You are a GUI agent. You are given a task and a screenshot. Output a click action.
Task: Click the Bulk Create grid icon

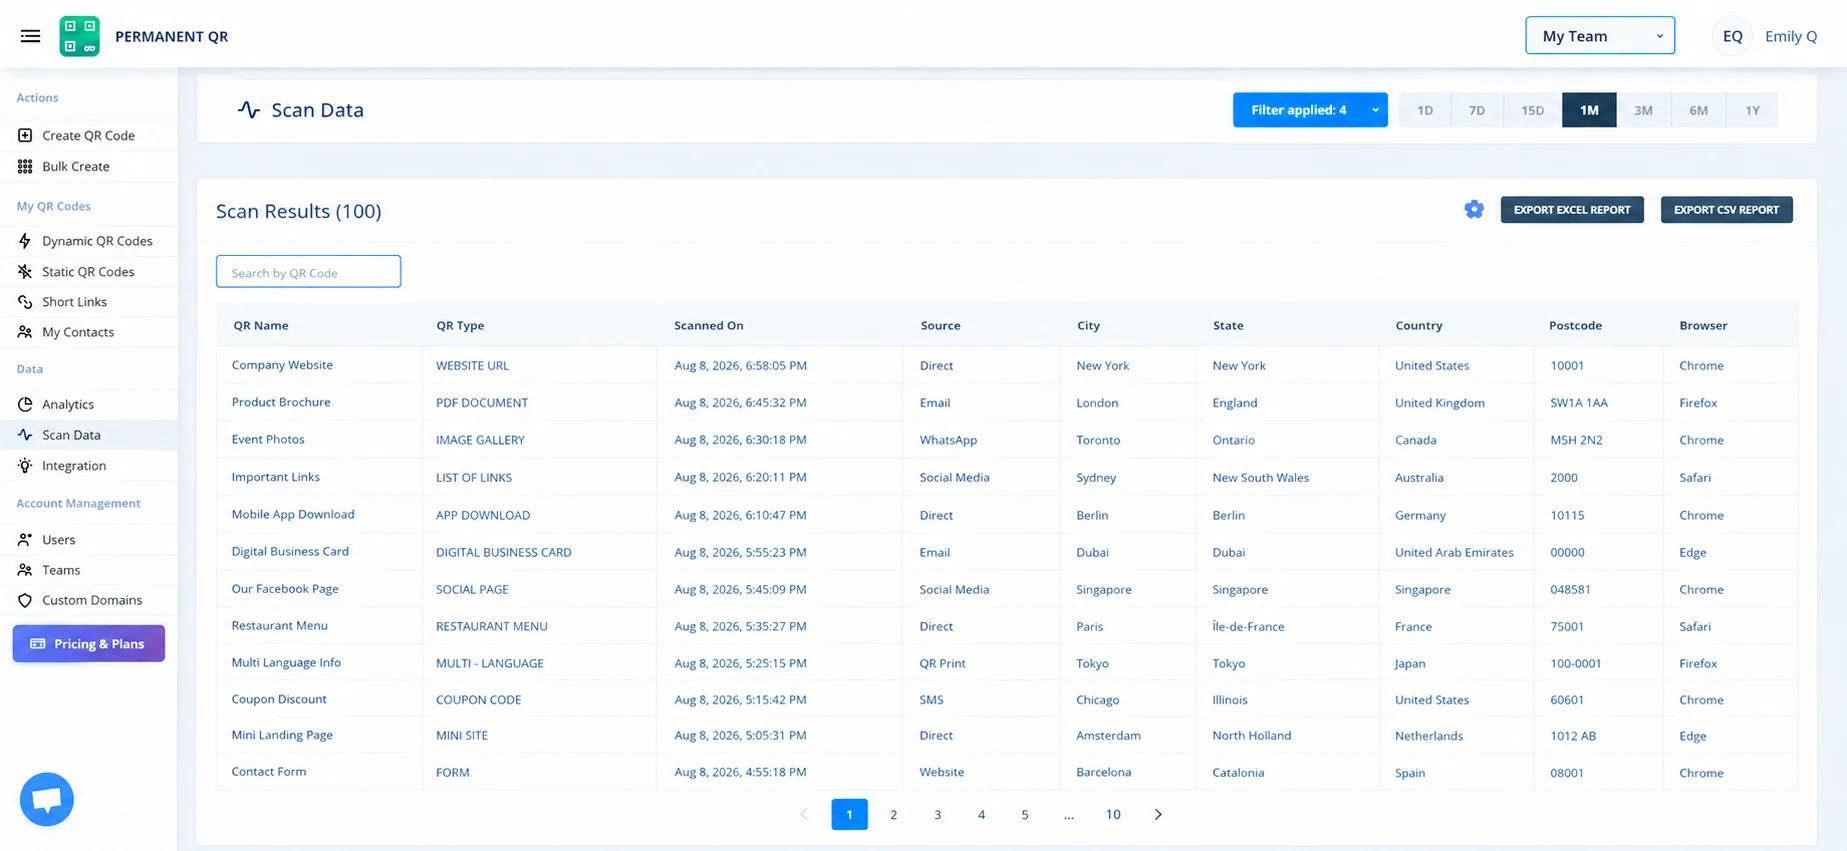(x=25, y=166)
